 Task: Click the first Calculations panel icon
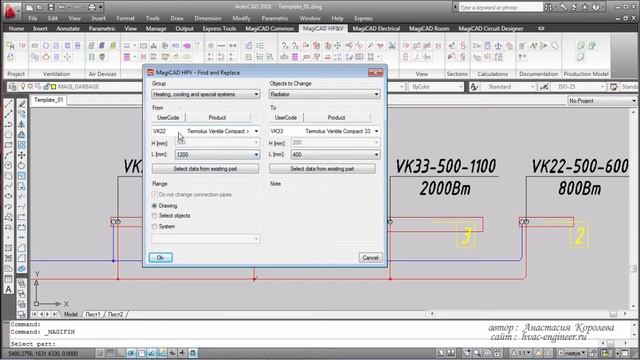pyautogui.click(x=476, y=46)
